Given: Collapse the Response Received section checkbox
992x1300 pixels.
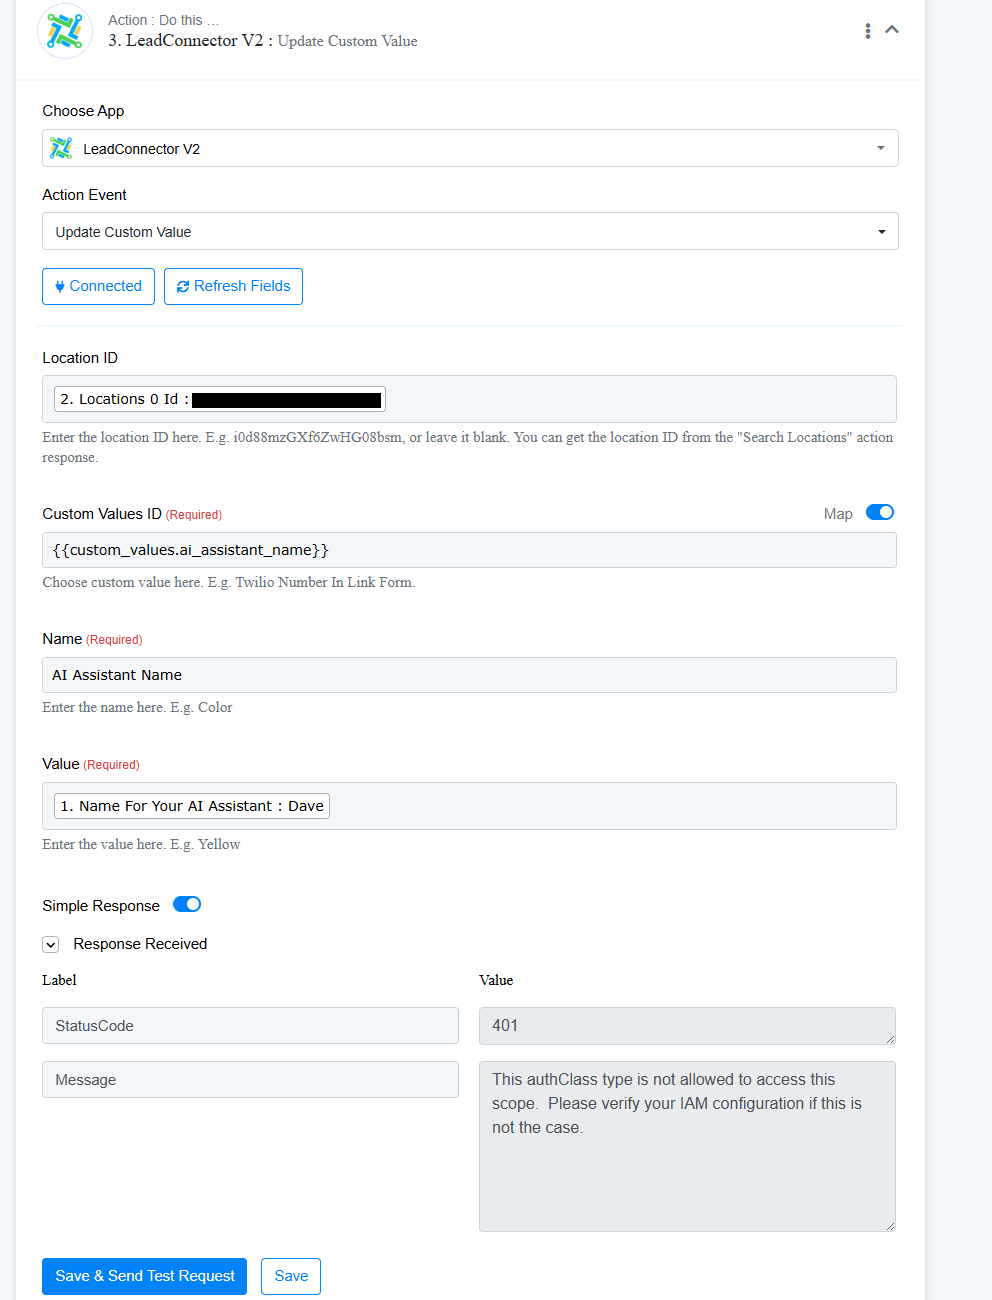Looking at the screenshot, I should (x=50, y=944).
